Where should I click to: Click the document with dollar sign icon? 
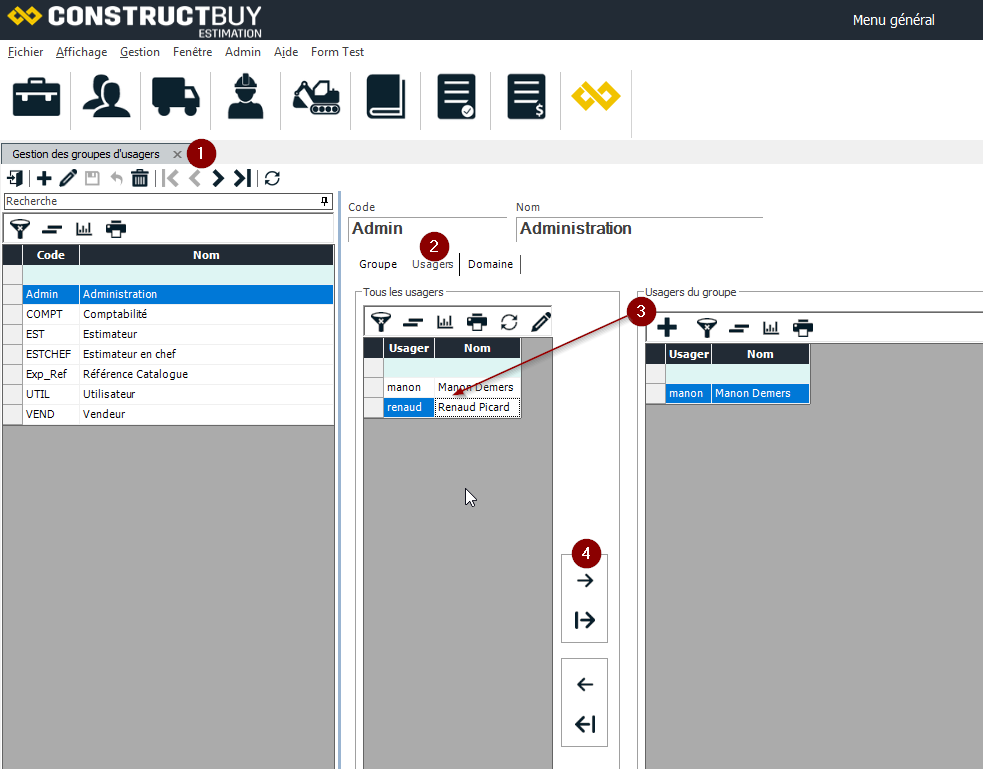526,97
